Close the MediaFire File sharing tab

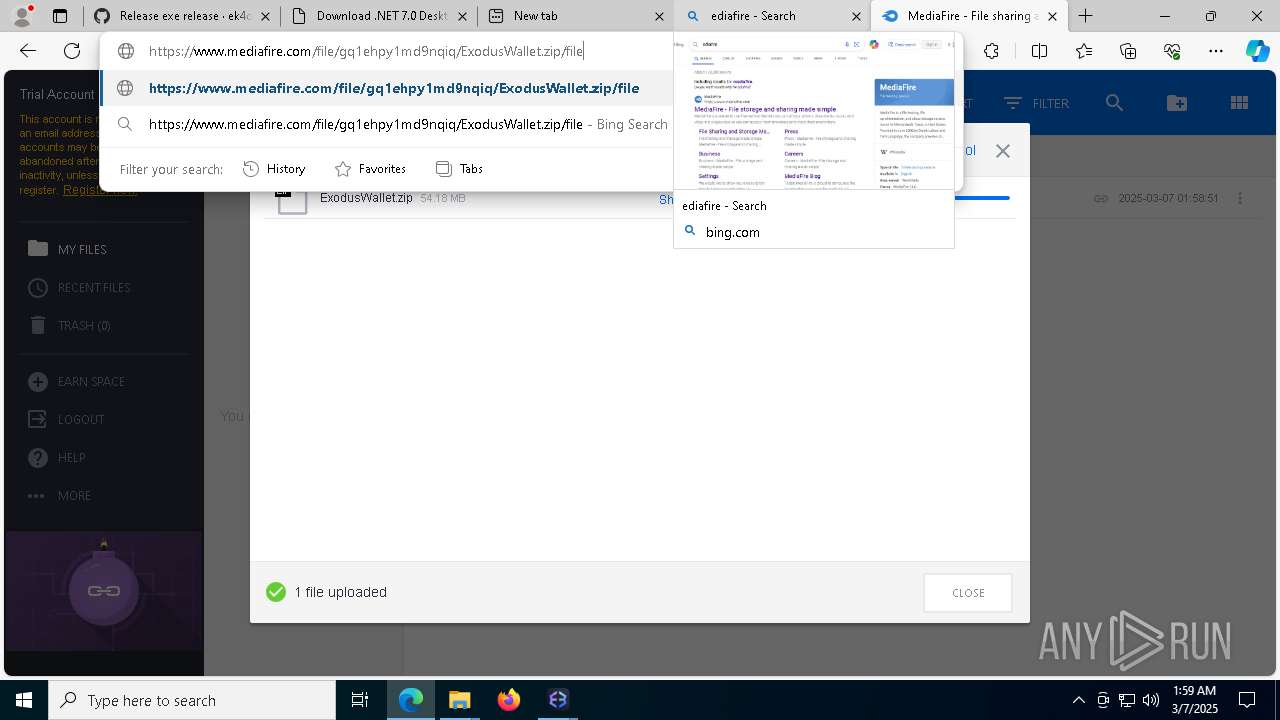click(1052, 16)
